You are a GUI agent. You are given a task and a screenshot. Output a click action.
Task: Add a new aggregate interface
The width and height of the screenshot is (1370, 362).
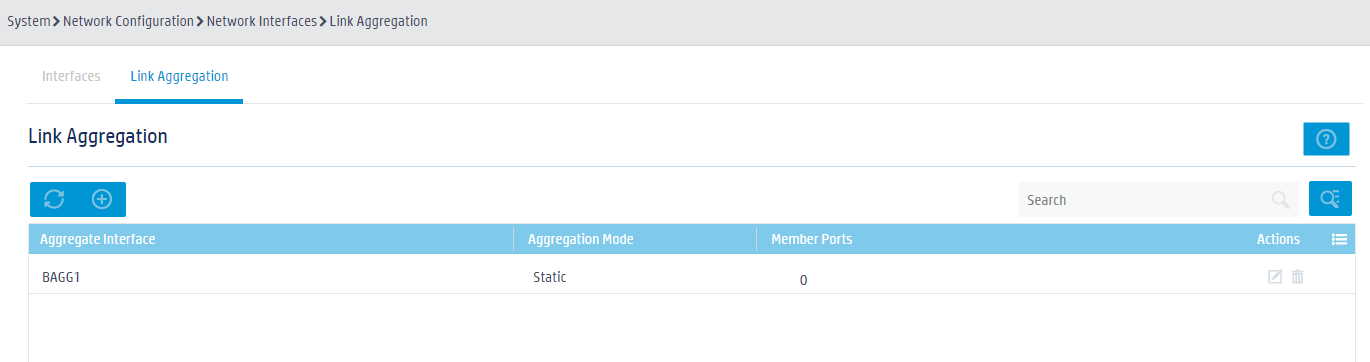click(x=102, y=199)
